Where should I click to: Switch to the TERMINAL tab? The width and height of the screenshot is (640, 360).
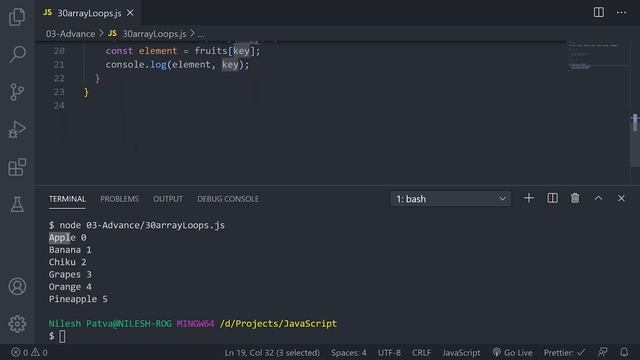(67, 199)
